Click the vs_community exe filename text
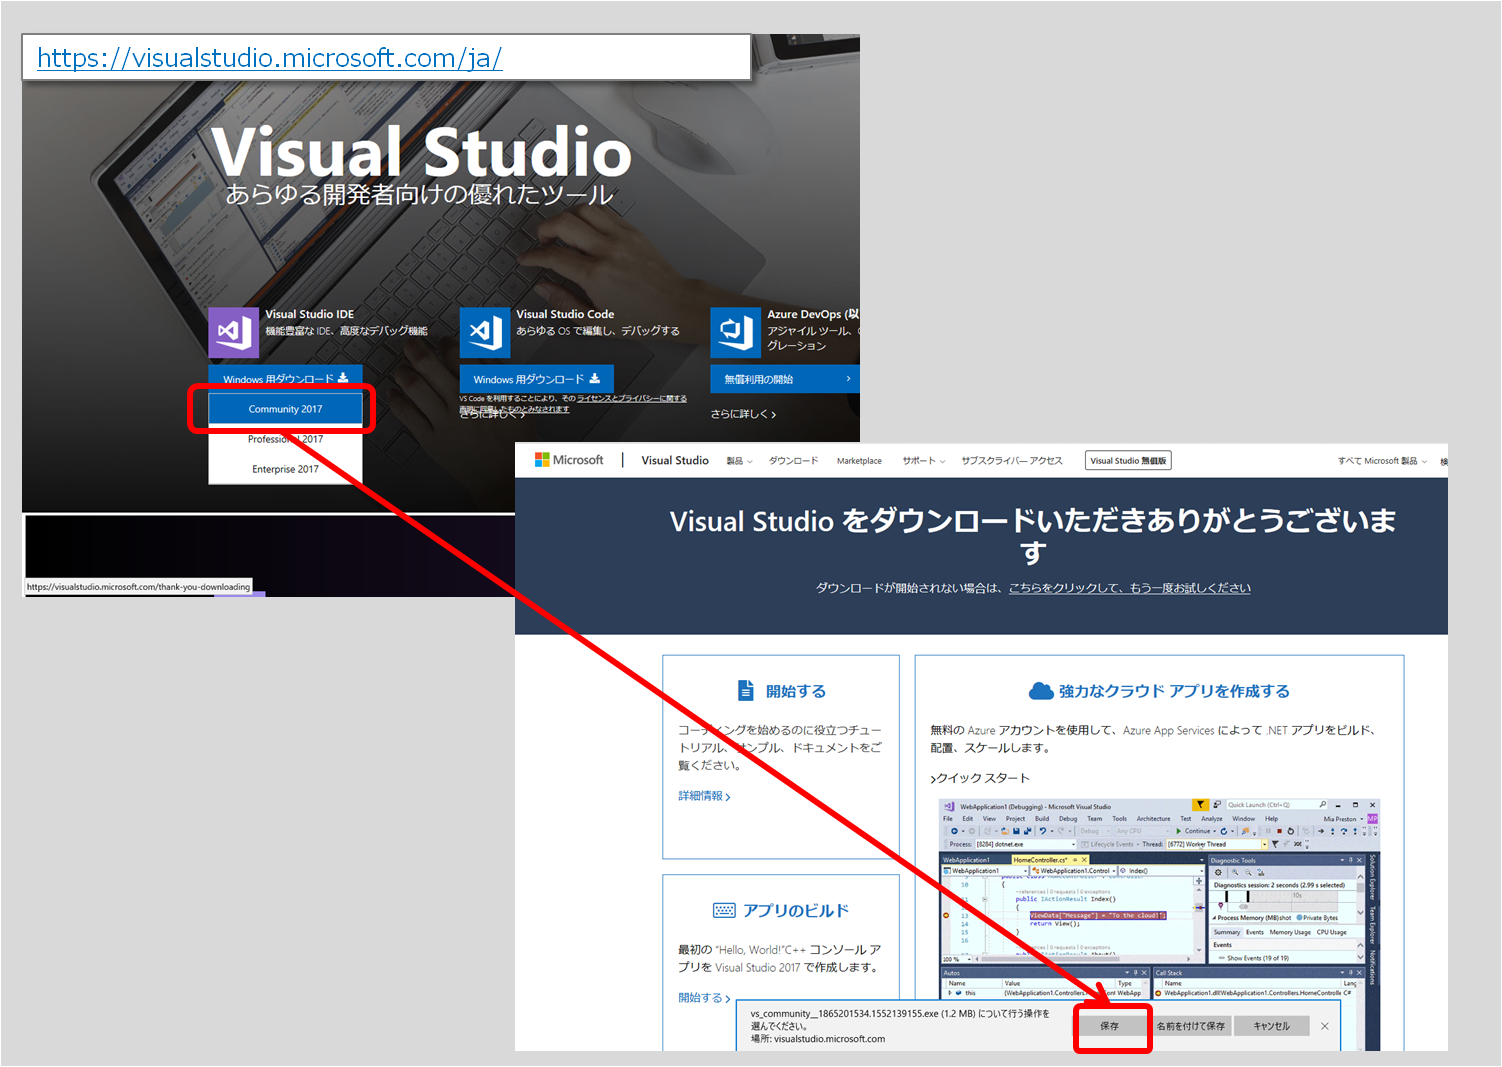The width and height of the screenshot is (1502, 1067). click(845, 1014)
